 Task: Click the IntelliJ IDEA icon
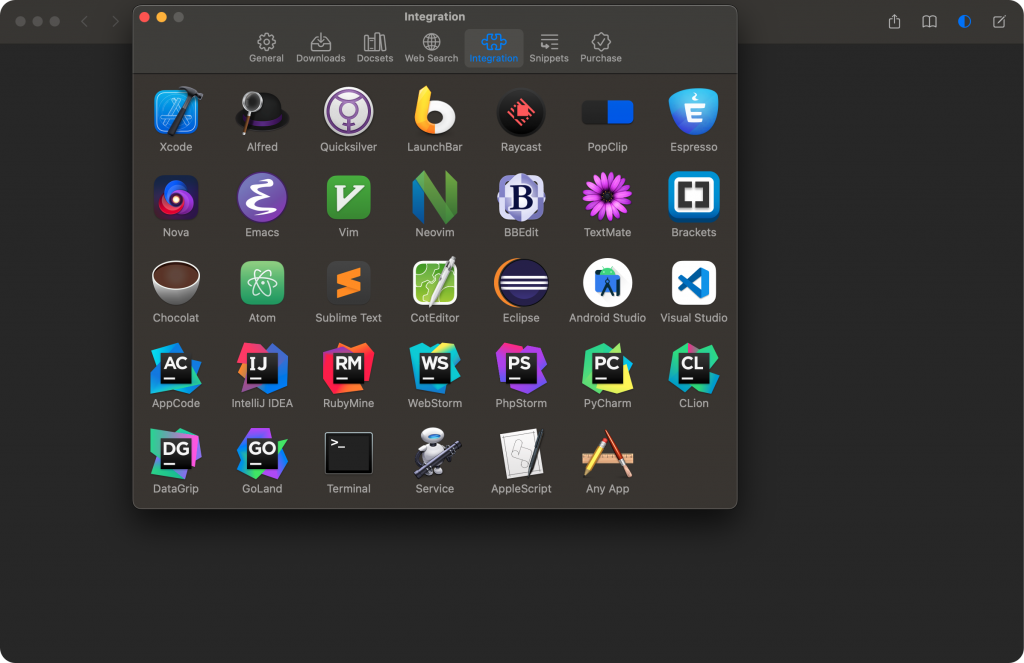262,369
